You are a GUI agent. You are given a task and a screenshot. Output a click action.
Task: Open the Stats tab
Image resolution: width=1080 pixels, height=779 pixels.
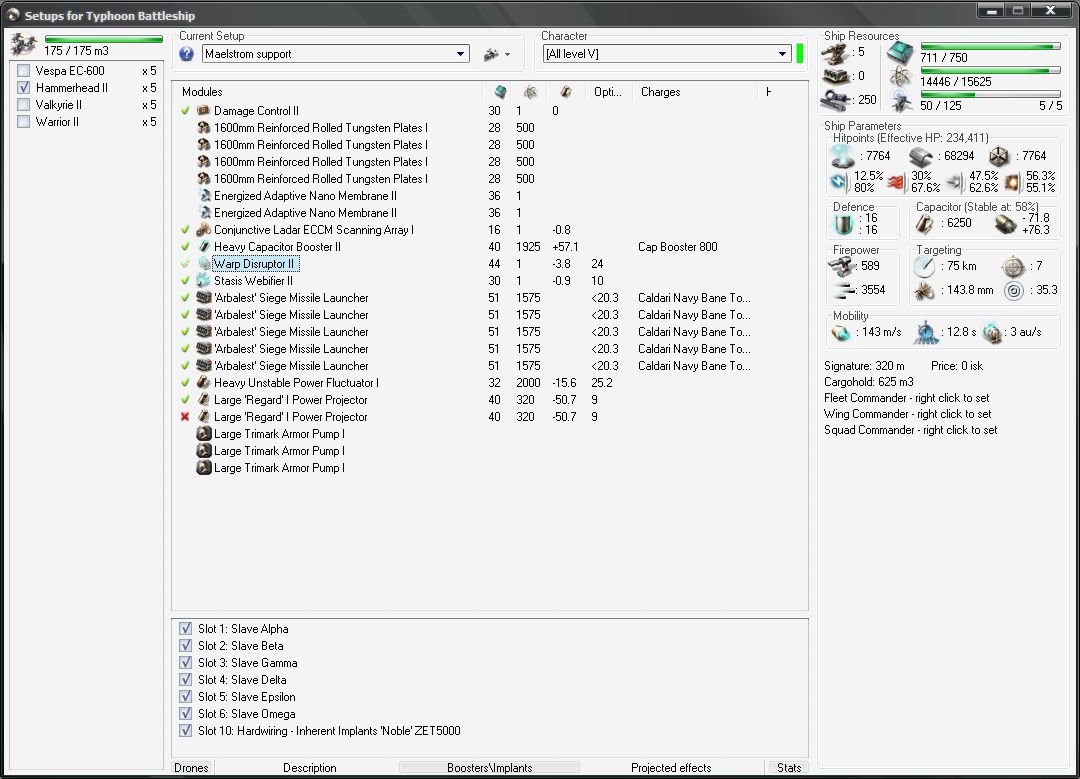coord(789,768)
